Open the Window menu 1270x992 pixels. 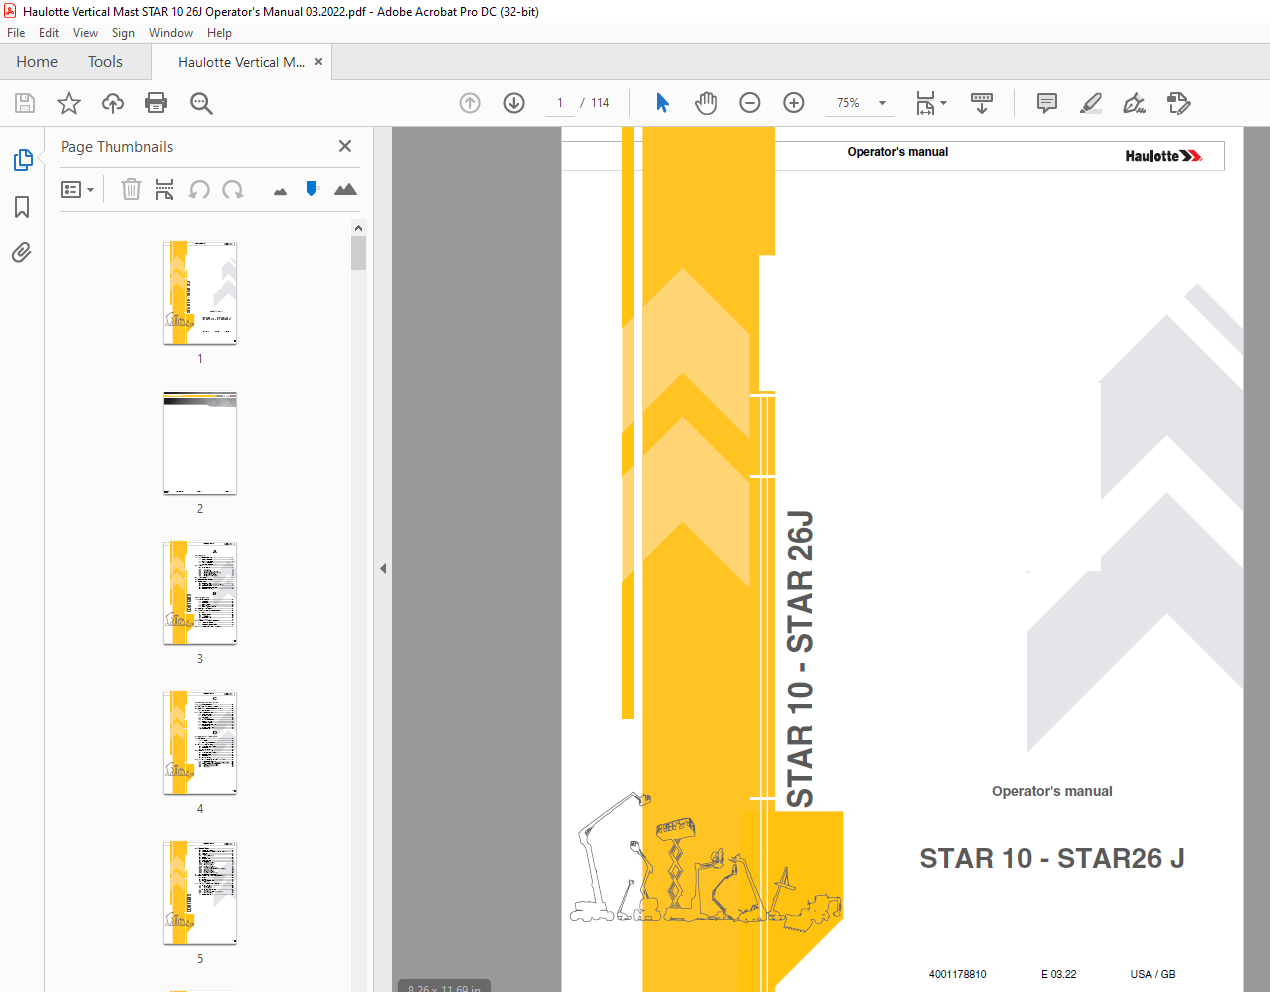[x=171, y=33]
